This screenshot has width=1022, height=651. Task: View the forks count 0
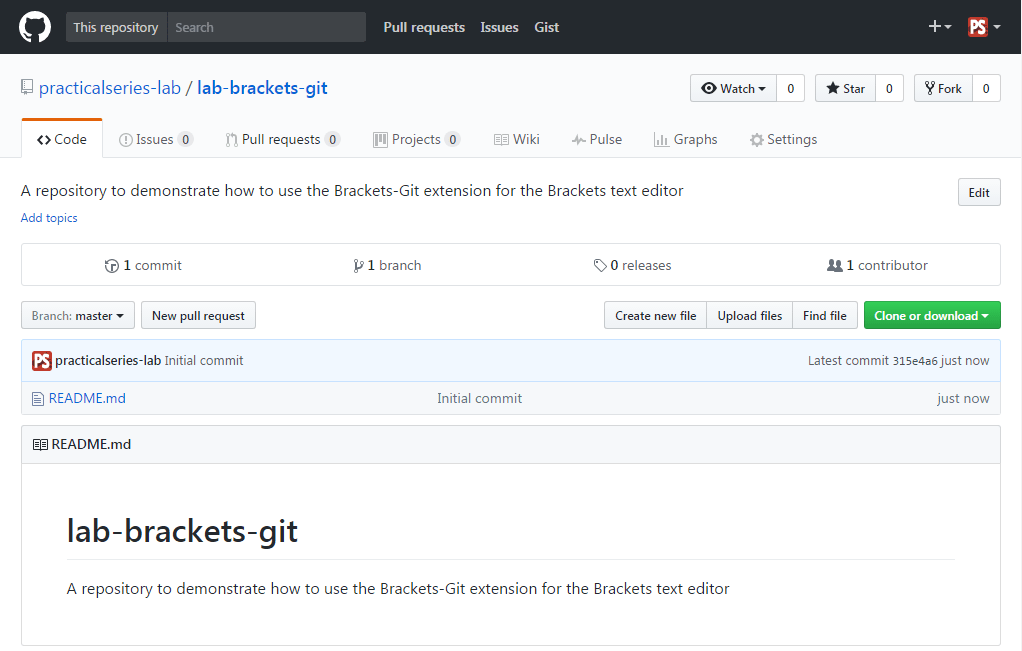pos(986,89)
